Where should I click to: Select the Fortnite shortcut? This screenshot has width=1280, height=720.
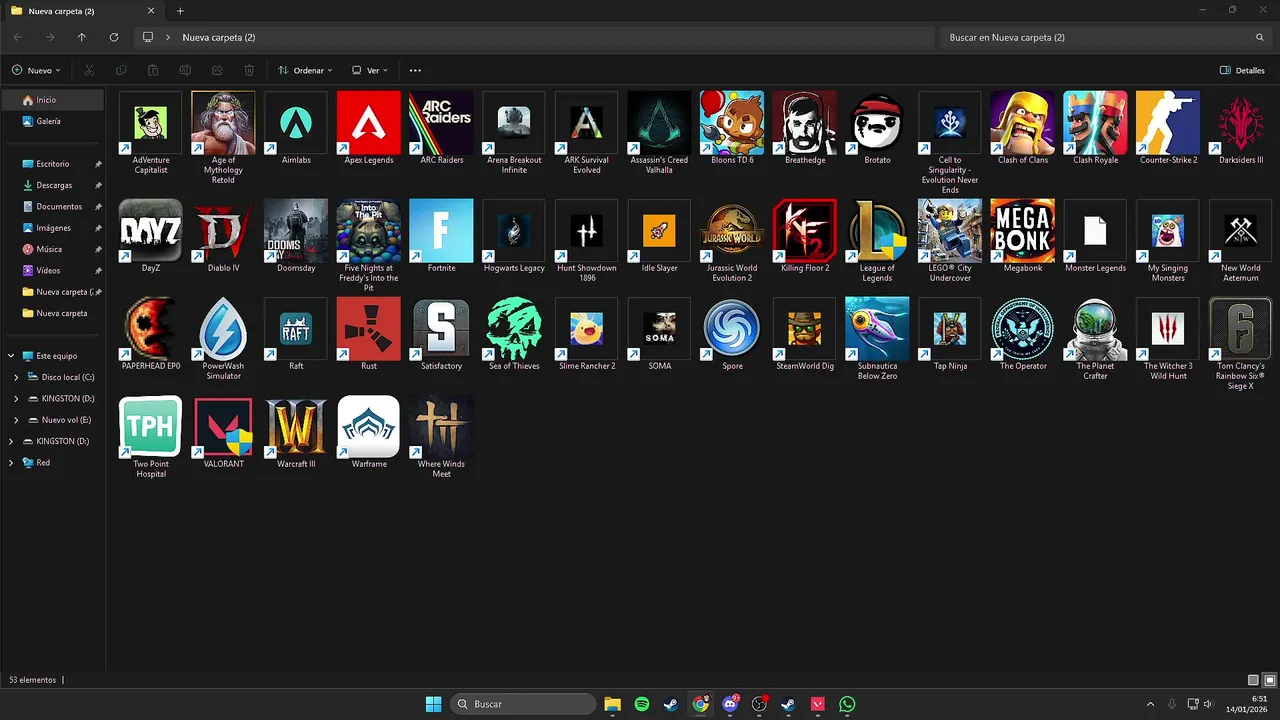(x=441, y=231)
